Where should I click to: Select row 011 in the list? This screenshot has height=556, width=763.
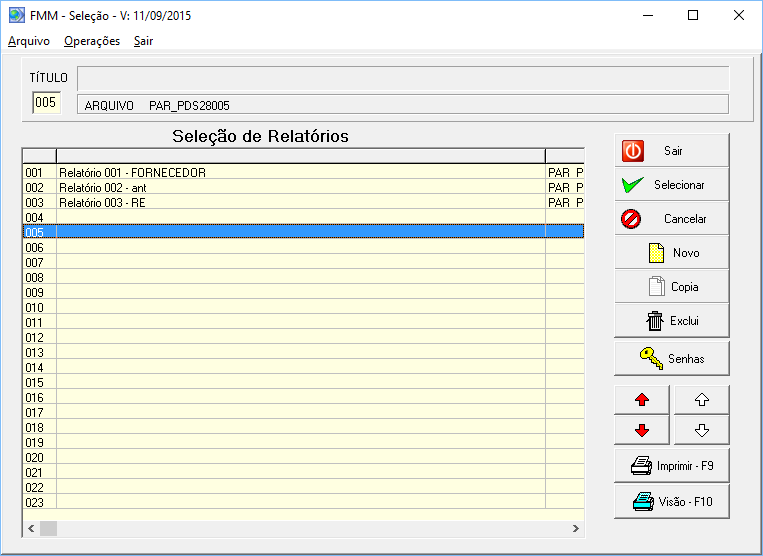(x=303, y=323)
